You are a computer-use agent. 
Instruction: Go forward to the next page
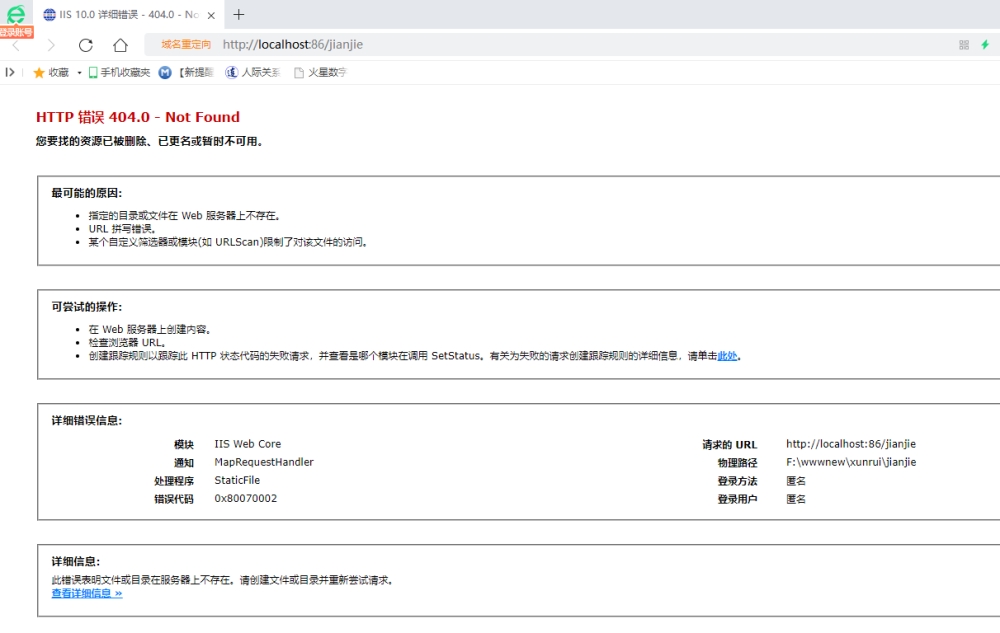click(51, 45)
